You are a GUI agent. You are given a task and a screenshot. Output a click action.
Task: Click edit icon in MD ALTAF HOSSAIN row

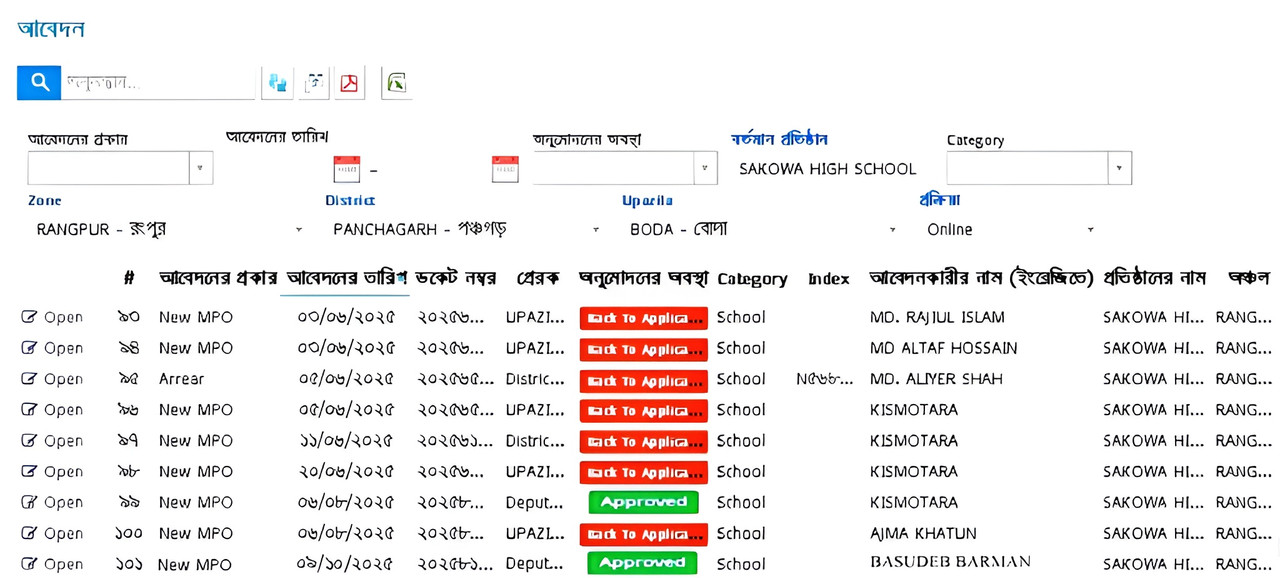tap(29, 348)
